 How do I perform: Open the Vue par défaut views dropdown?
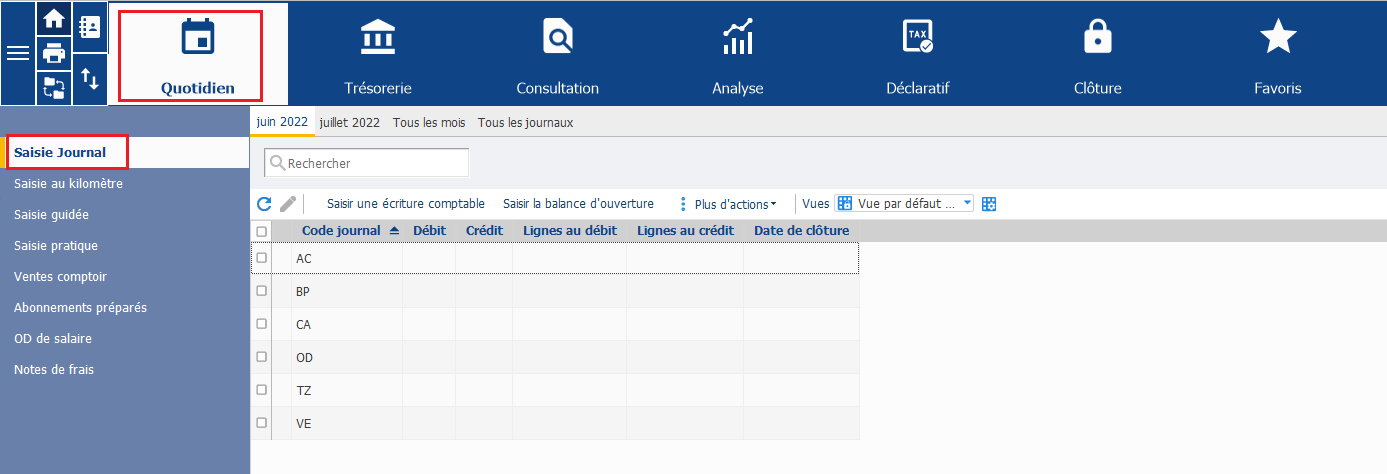click(x=904, y=203)
